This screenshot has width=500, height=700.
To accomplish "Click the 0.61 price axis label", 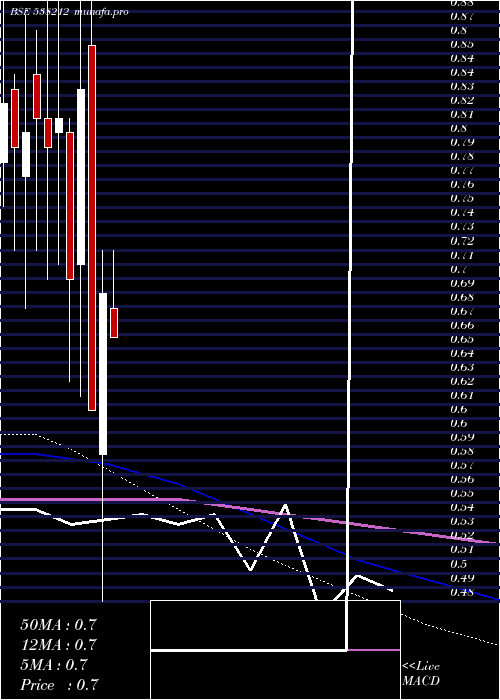I will coord(462,396).
